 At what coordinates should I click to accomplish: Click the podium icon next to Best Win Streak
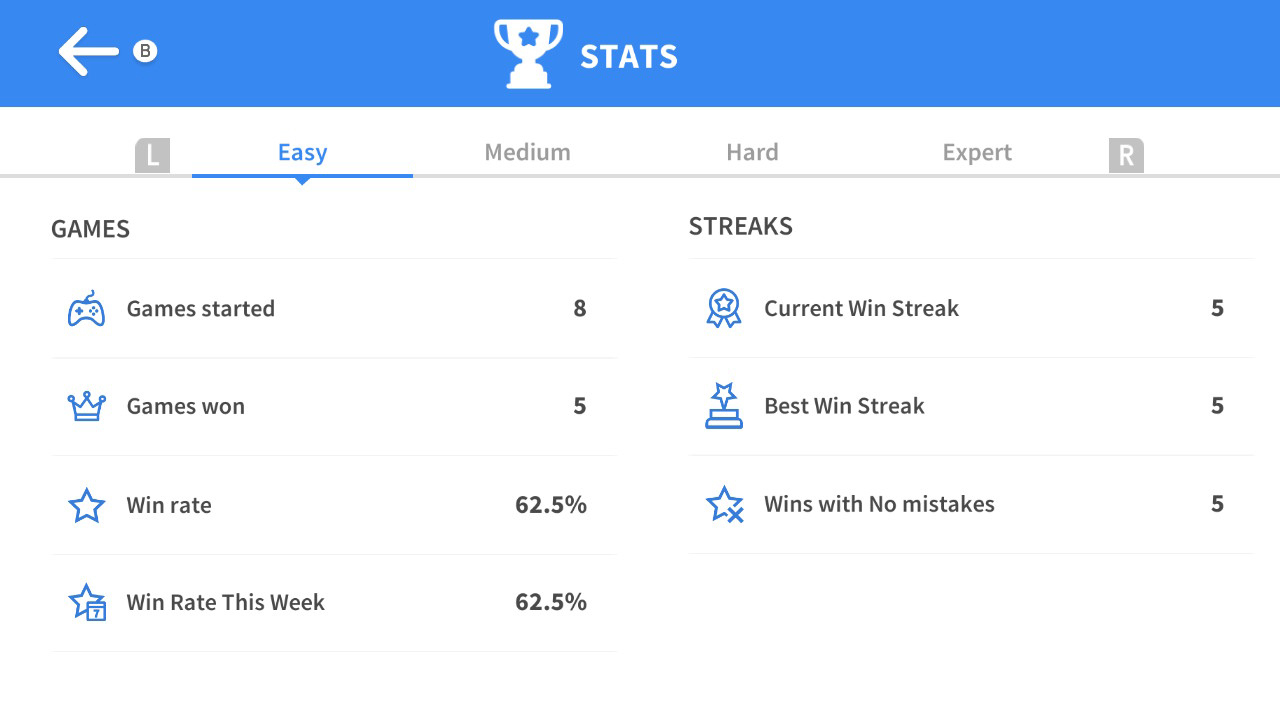point(724,406)
